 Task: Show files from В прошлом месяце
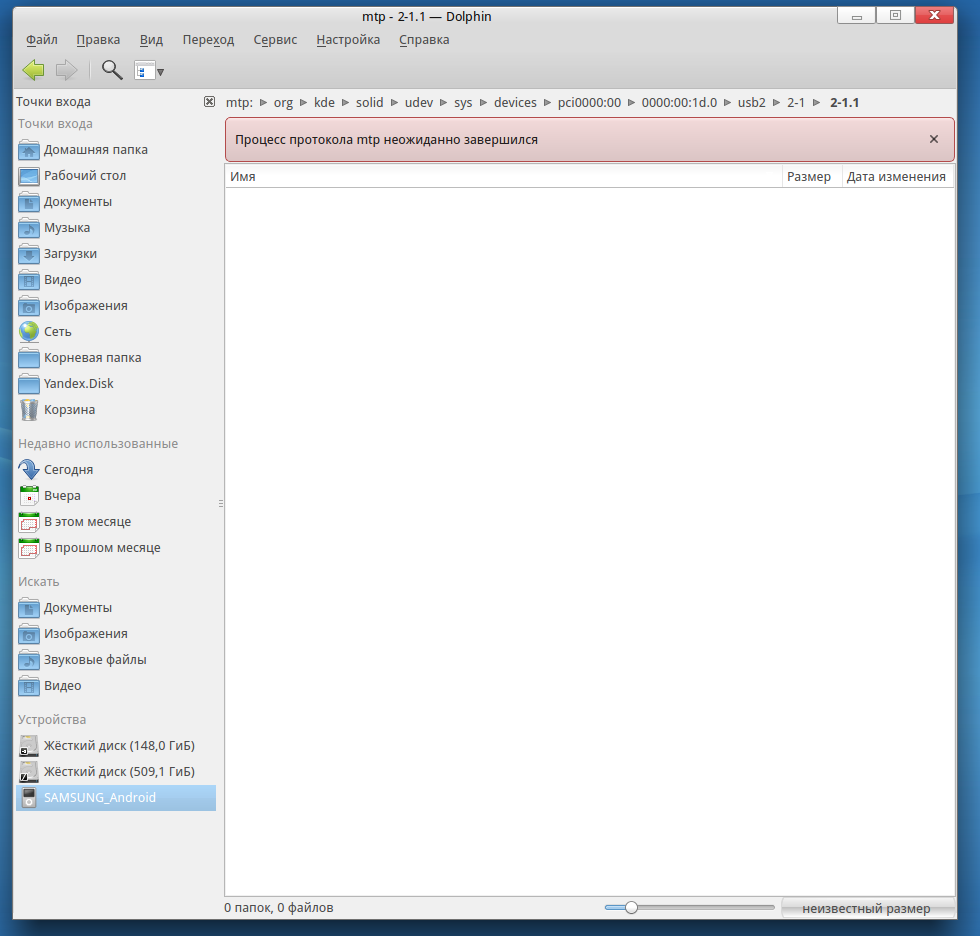[x=116, y=548]
